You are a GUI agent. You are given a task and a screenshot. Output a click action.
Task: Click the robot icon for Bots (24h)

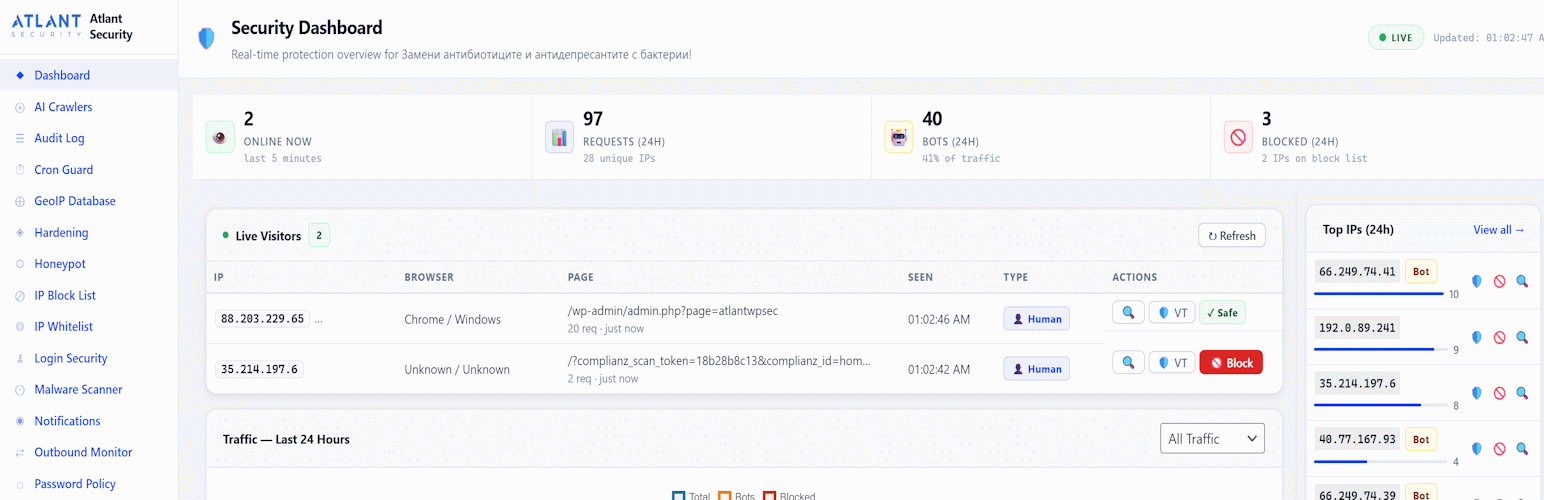click(x=899, y=137)
